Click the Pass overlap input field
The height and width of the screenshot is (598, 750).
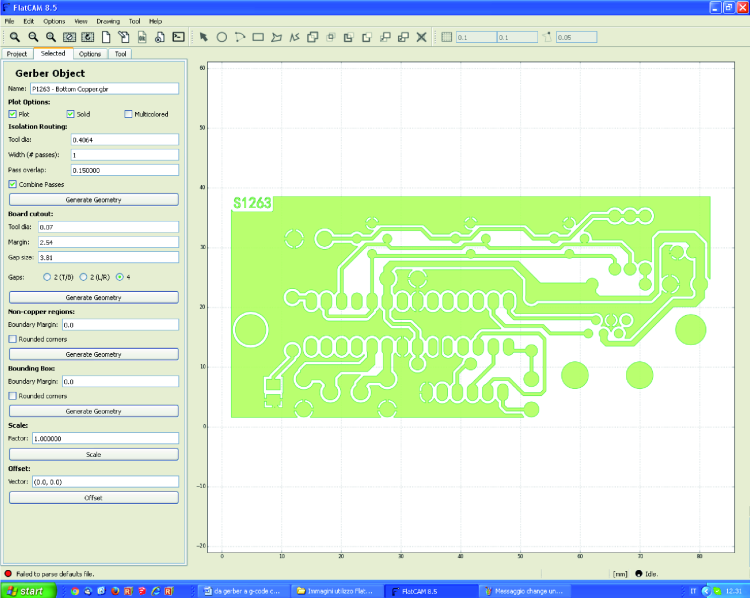[125, 170]
